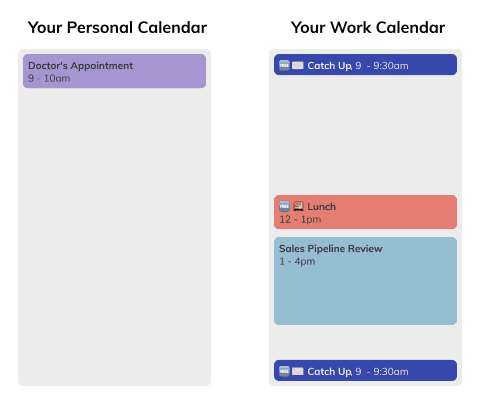Click the Your Work Calendar heading
This screenshot has width=480, height=400.
tap(368, 27)
